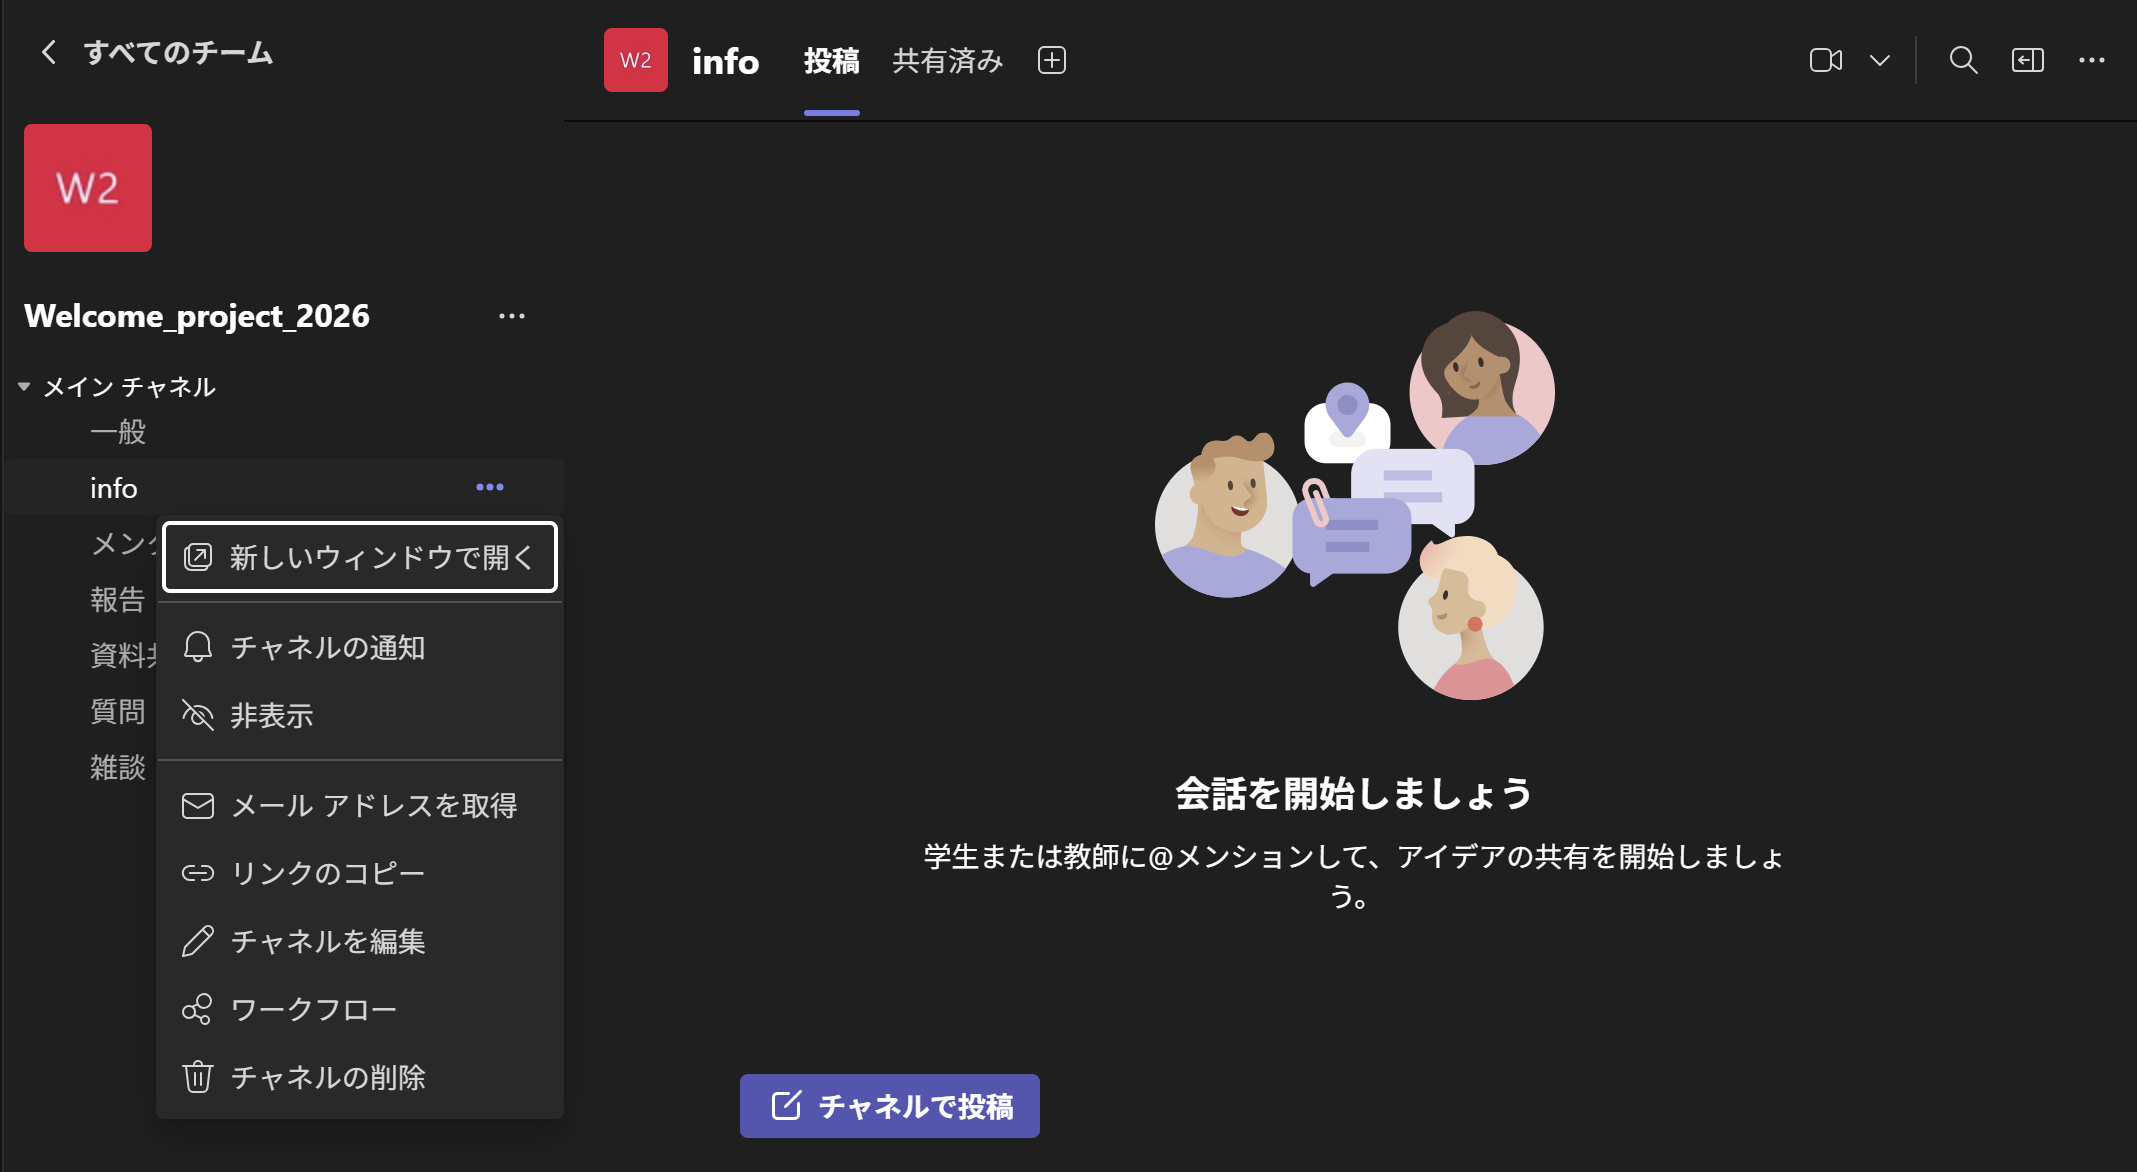Hide the info channel with 非表示

(270, 715)
